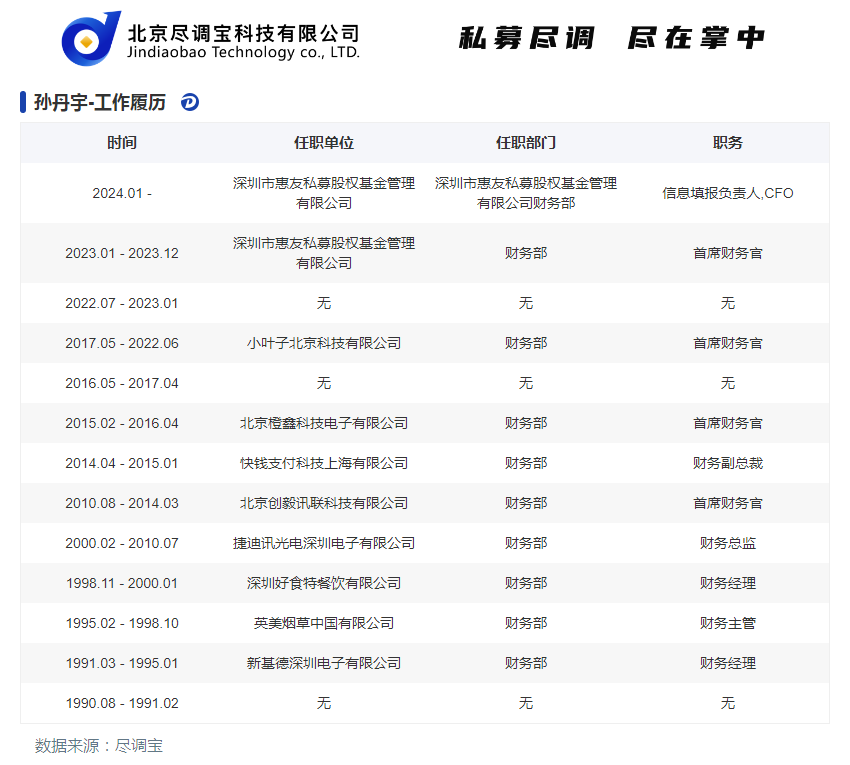Click the Jindiaobao company logo icon
The height and width of the screenshot is (765, 850).
tap(91, 38)
